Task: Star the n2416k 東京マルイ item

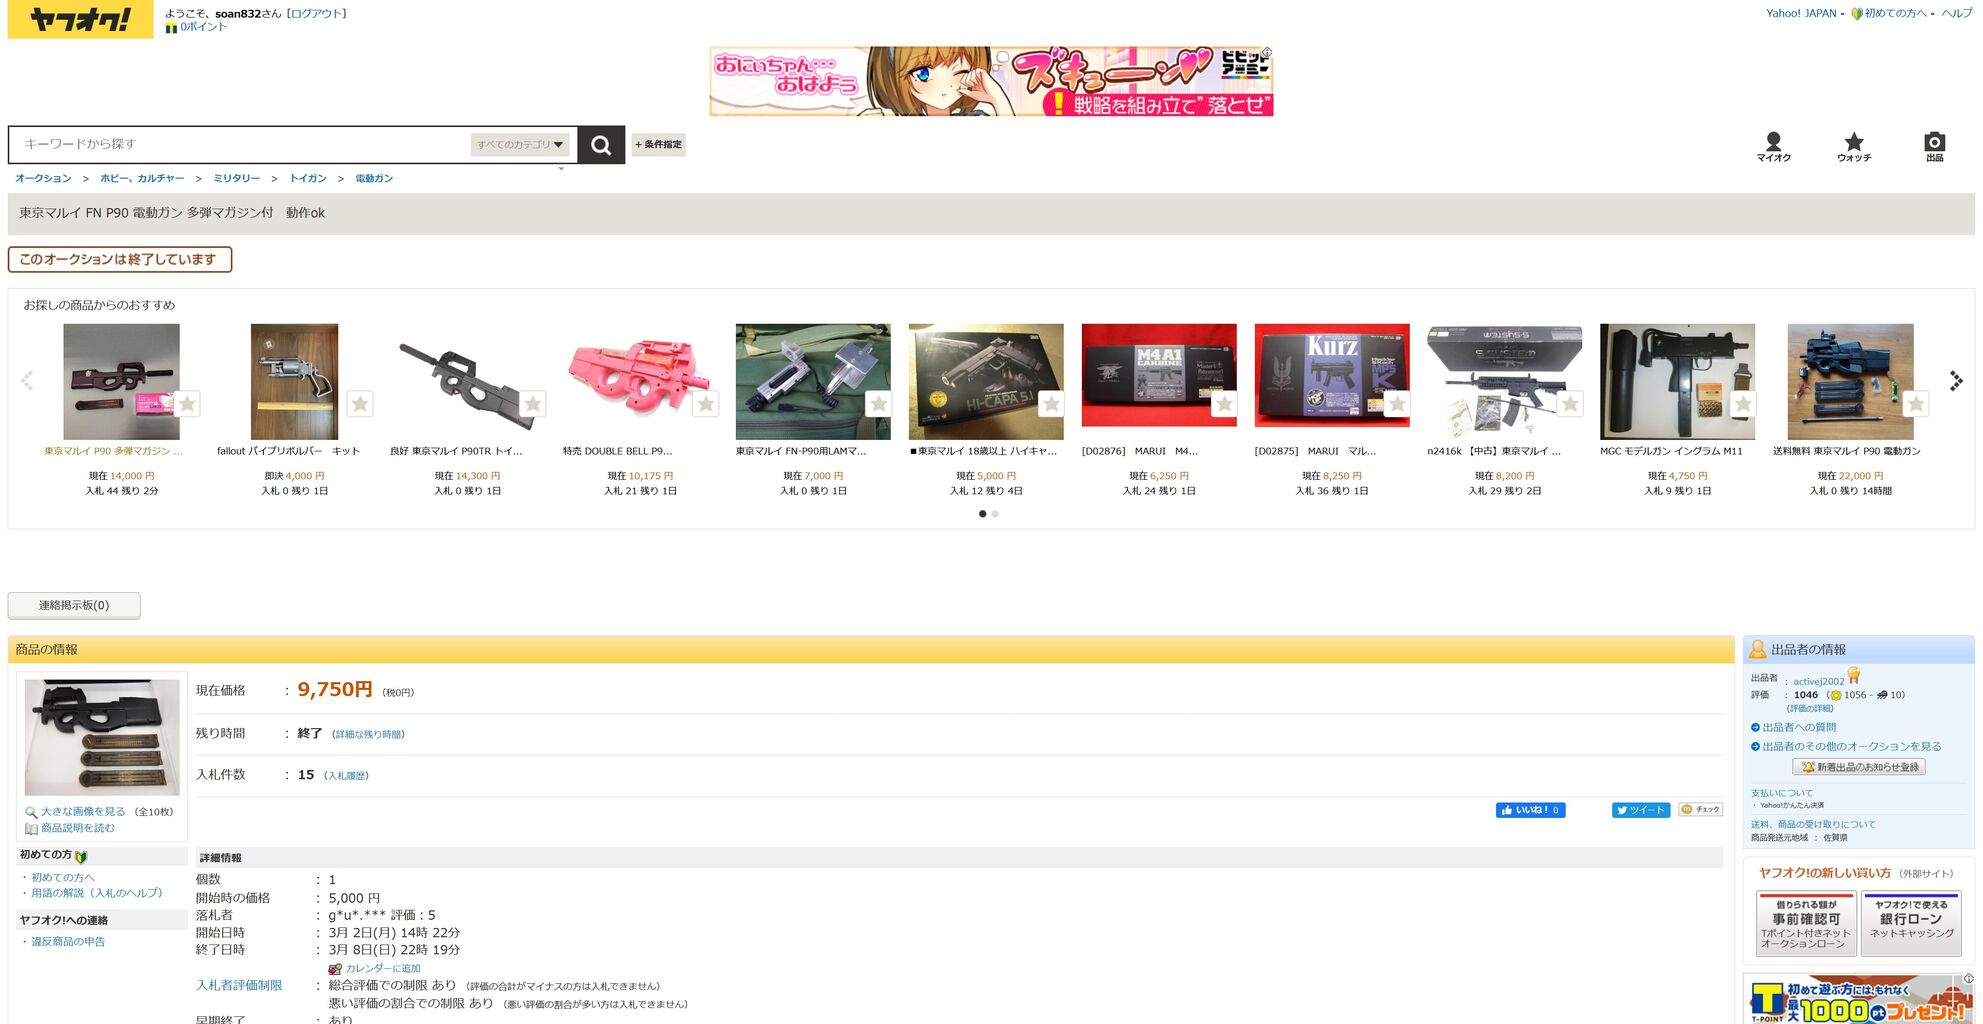Action: tap(1570, 404)
